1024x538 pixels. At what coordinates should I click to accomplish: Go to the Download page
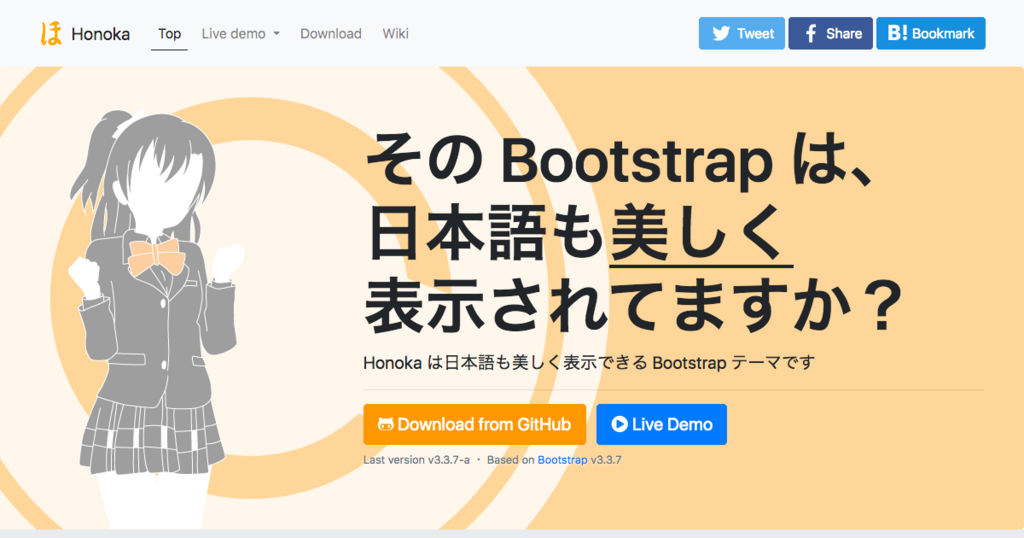(330, 33)
